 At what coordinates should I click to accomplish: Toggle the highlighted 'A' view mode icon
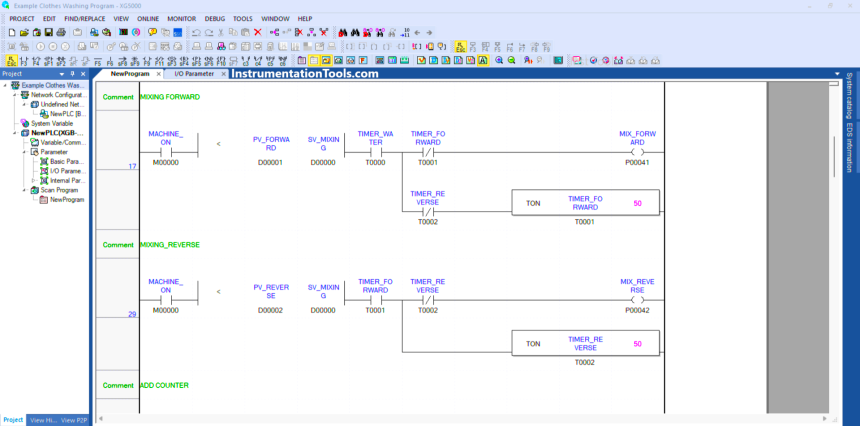click(x=483, y=60)
